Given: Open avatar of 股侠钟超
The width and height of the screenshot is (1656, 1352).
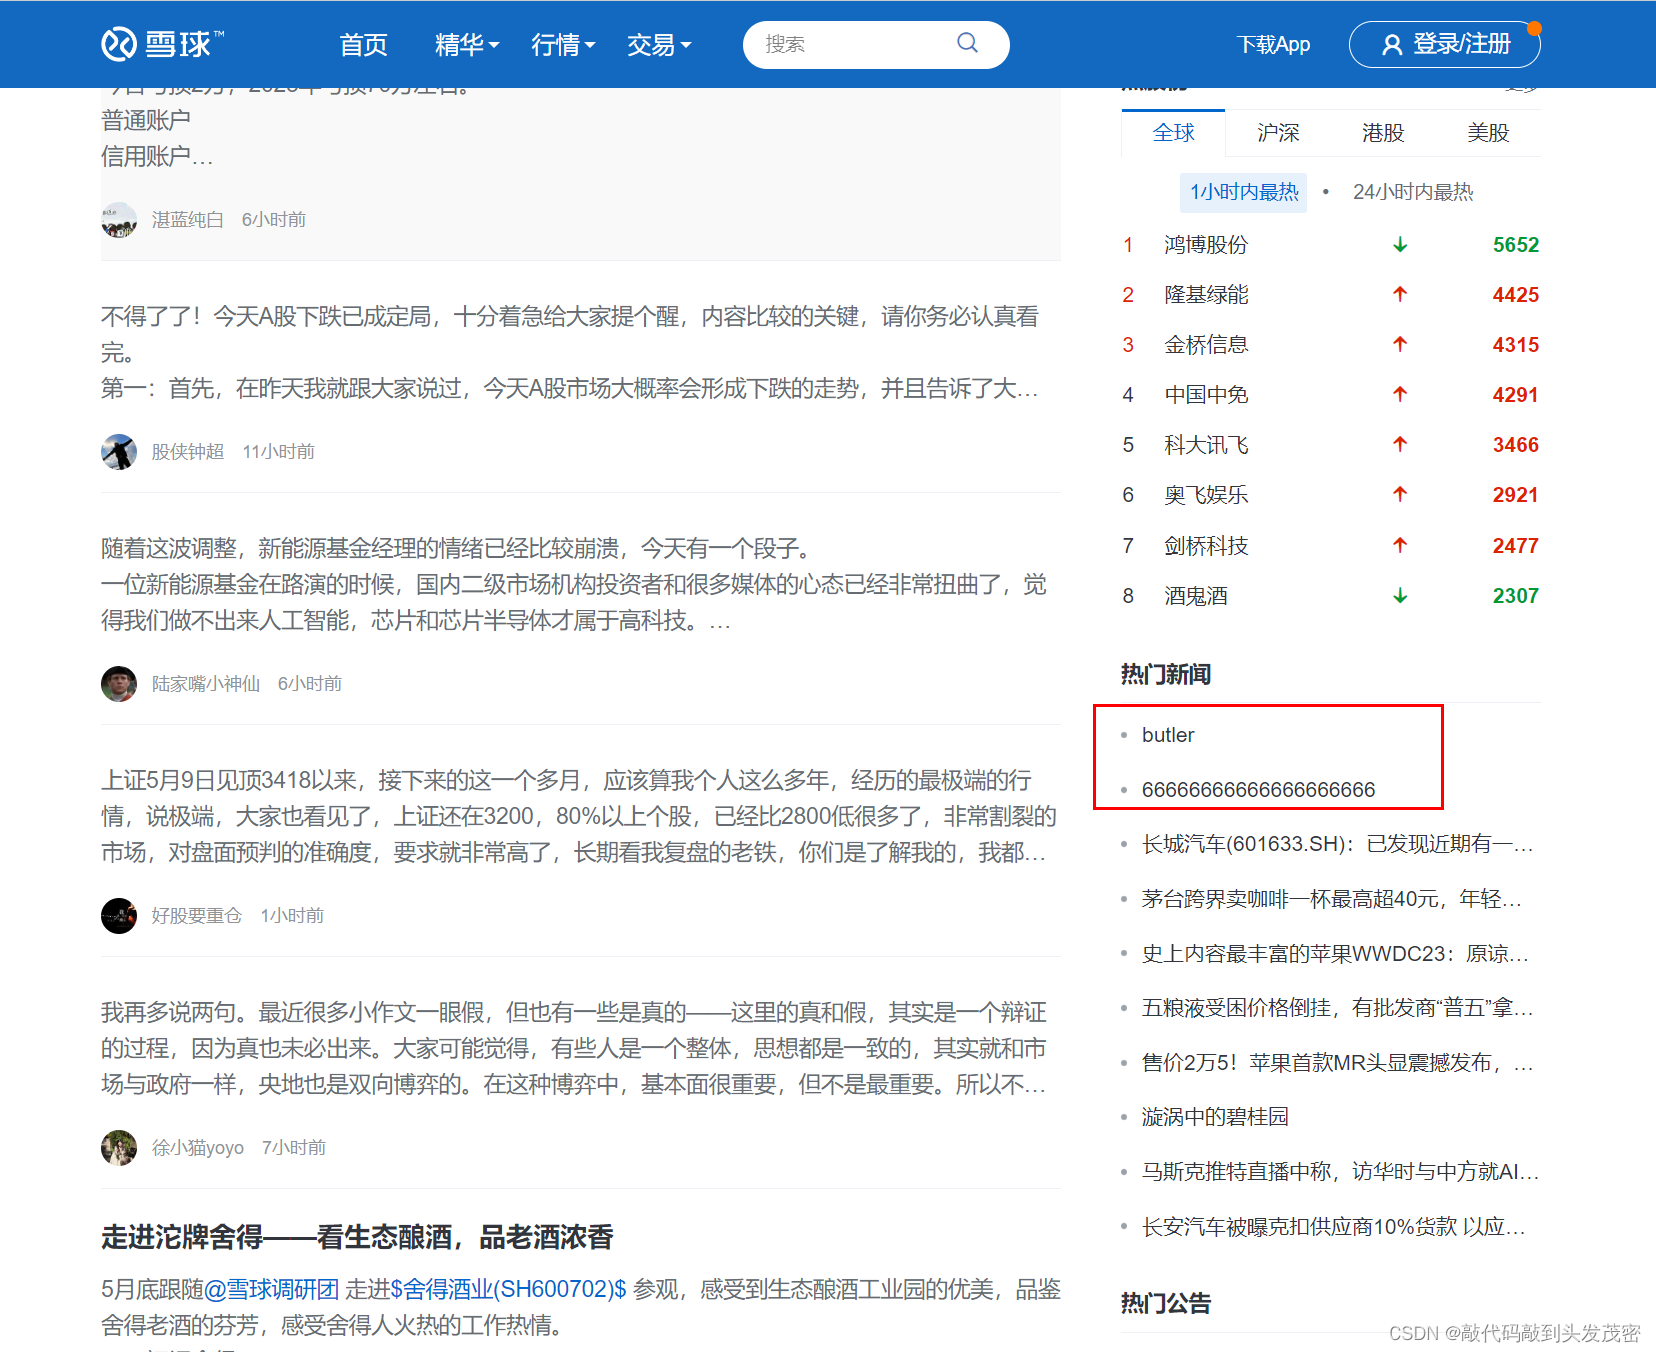Looking at the screenshot, I should point(119,452).
